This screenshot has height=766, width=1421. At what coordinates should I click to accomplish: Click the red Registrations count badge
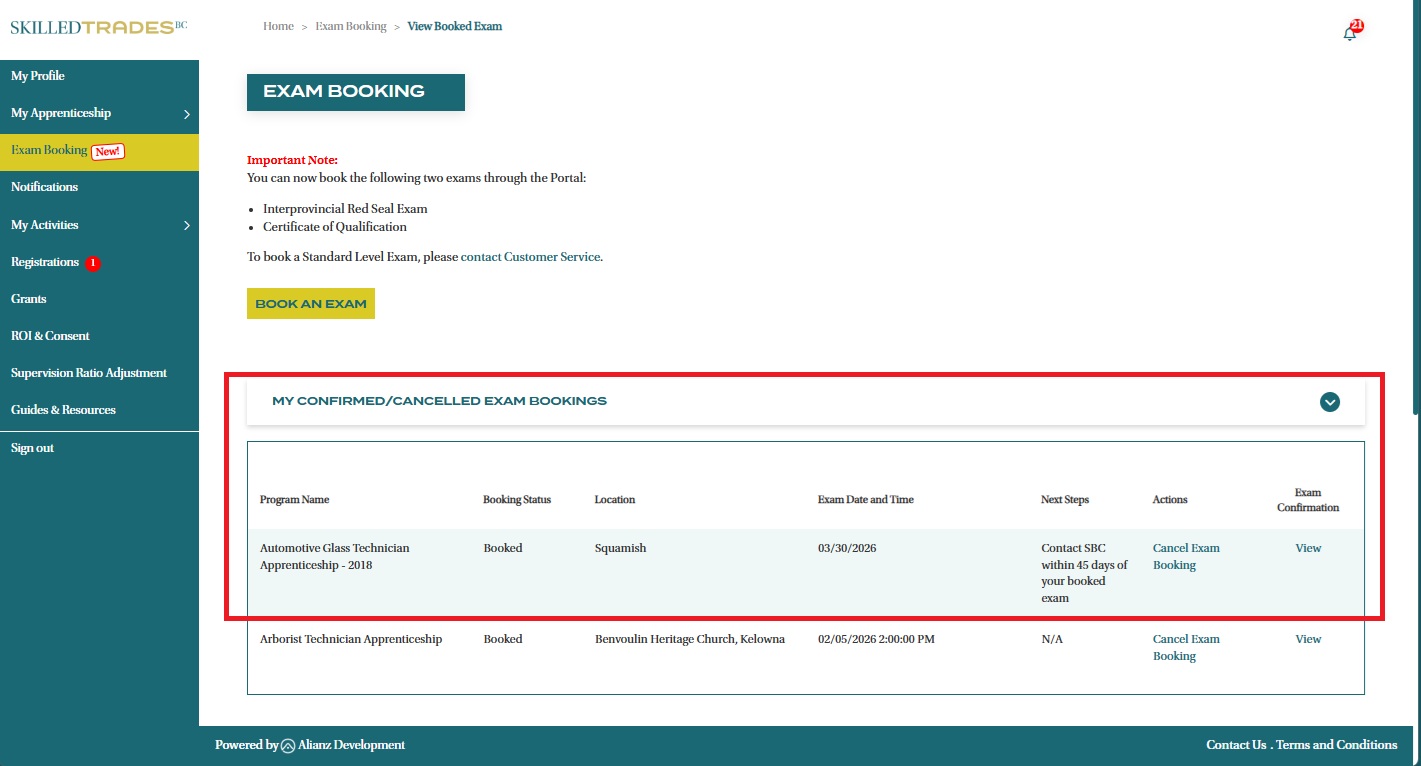(x=93, y=263)
